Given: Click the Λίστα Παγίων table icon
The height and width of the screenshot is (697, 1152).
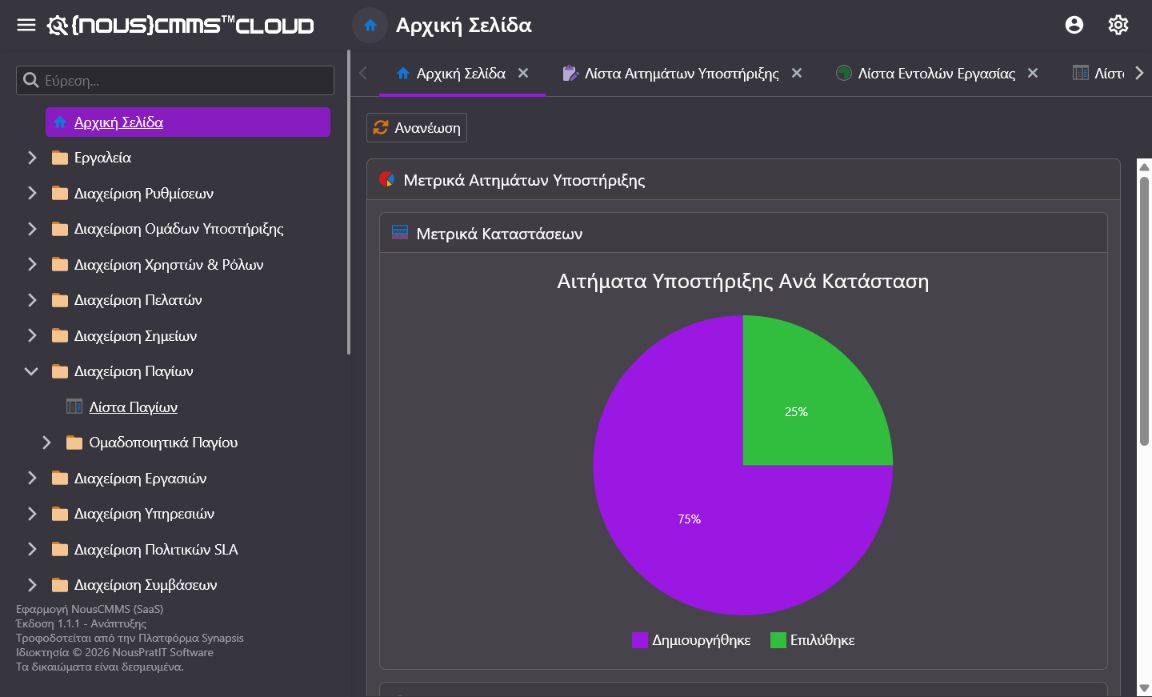Looking at the screenshot, I should tap(74, 407).
